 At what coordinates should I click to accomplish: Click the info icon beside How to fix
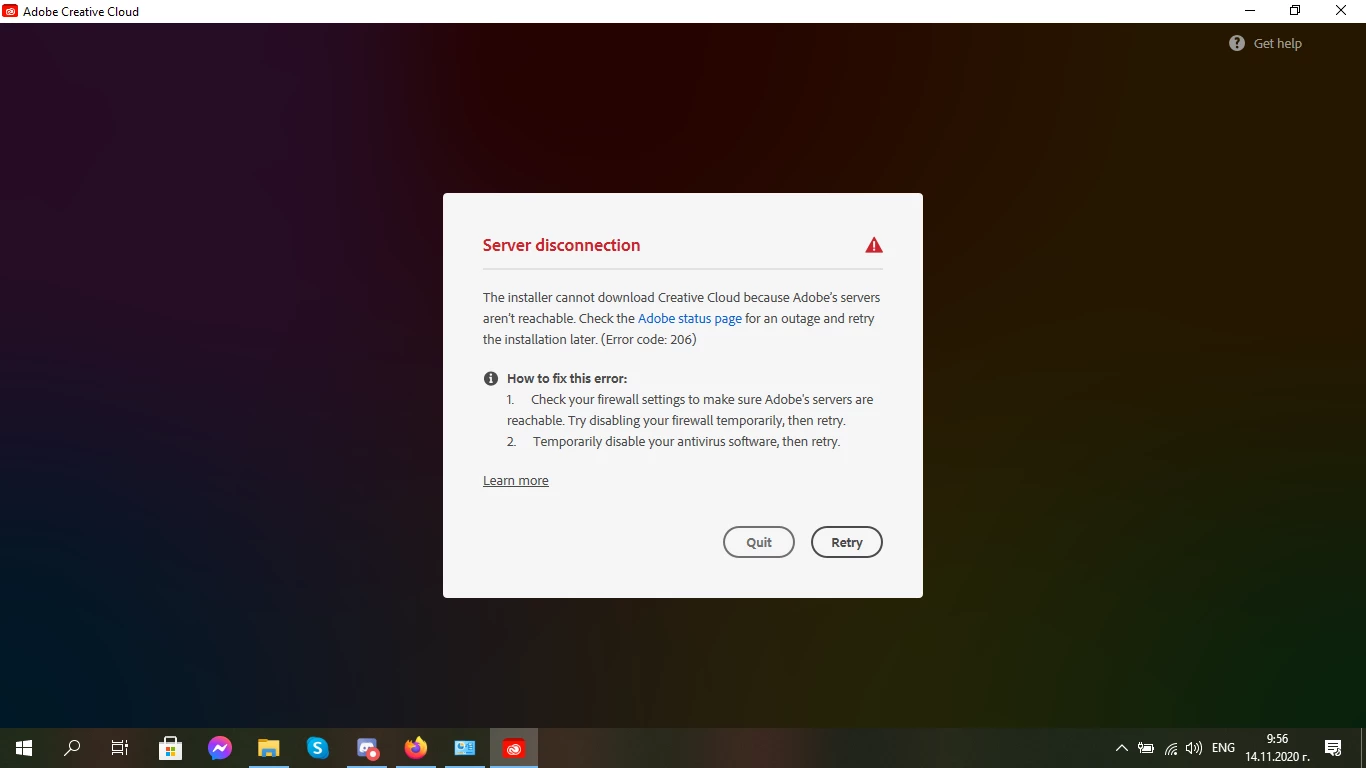(x=491, y=378)
